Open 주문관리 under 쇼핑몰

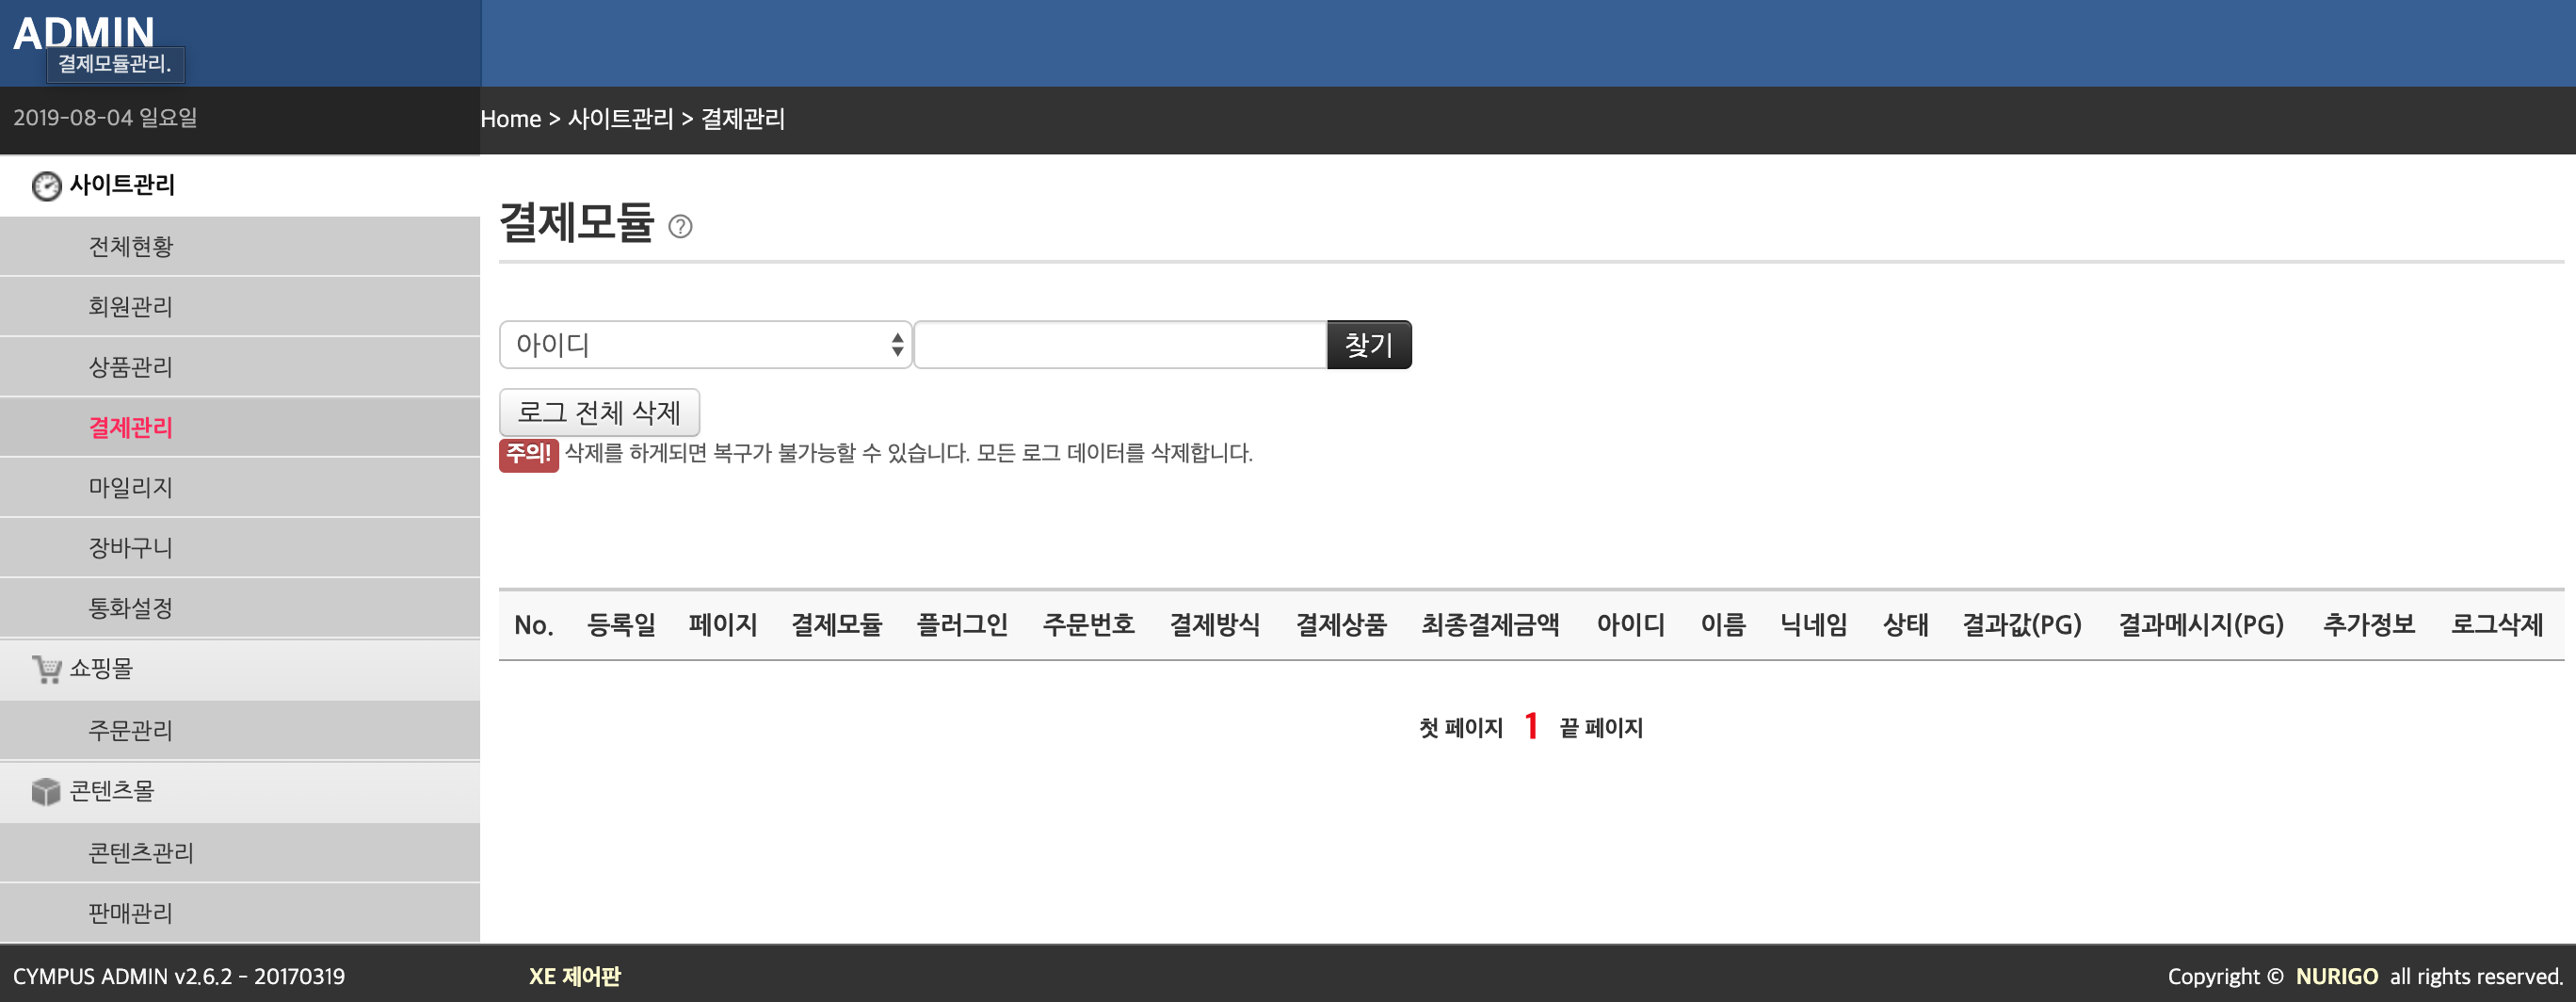coord(240,730)
